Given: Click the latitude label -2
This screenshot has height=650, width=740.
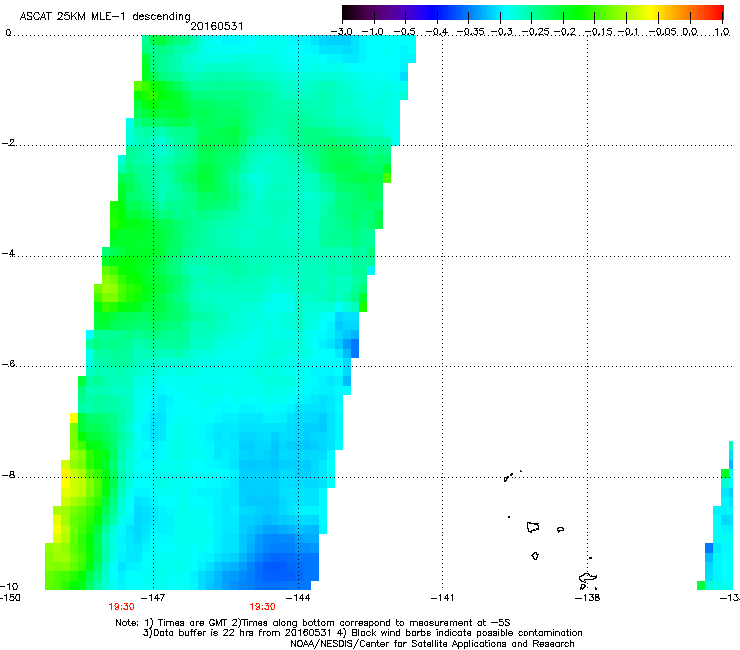Looking at the screenshot, I should click(8, 143).
